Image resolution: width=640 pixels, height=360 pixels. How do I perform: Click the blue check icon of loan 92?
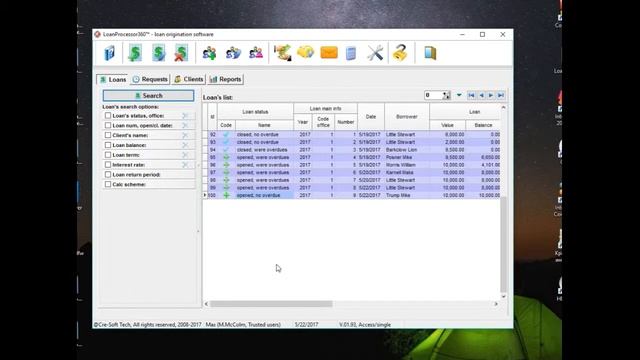pos(226,134)
